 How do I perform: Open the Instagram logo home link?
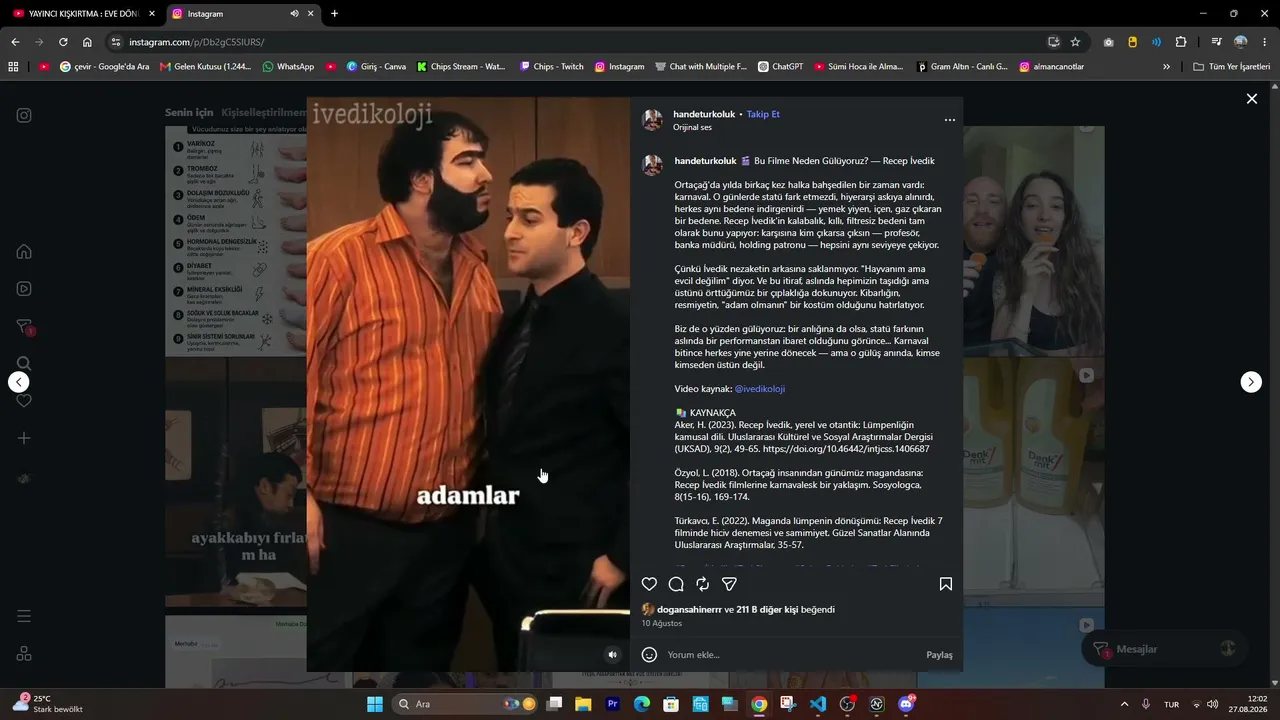click(x=24, y=115)
